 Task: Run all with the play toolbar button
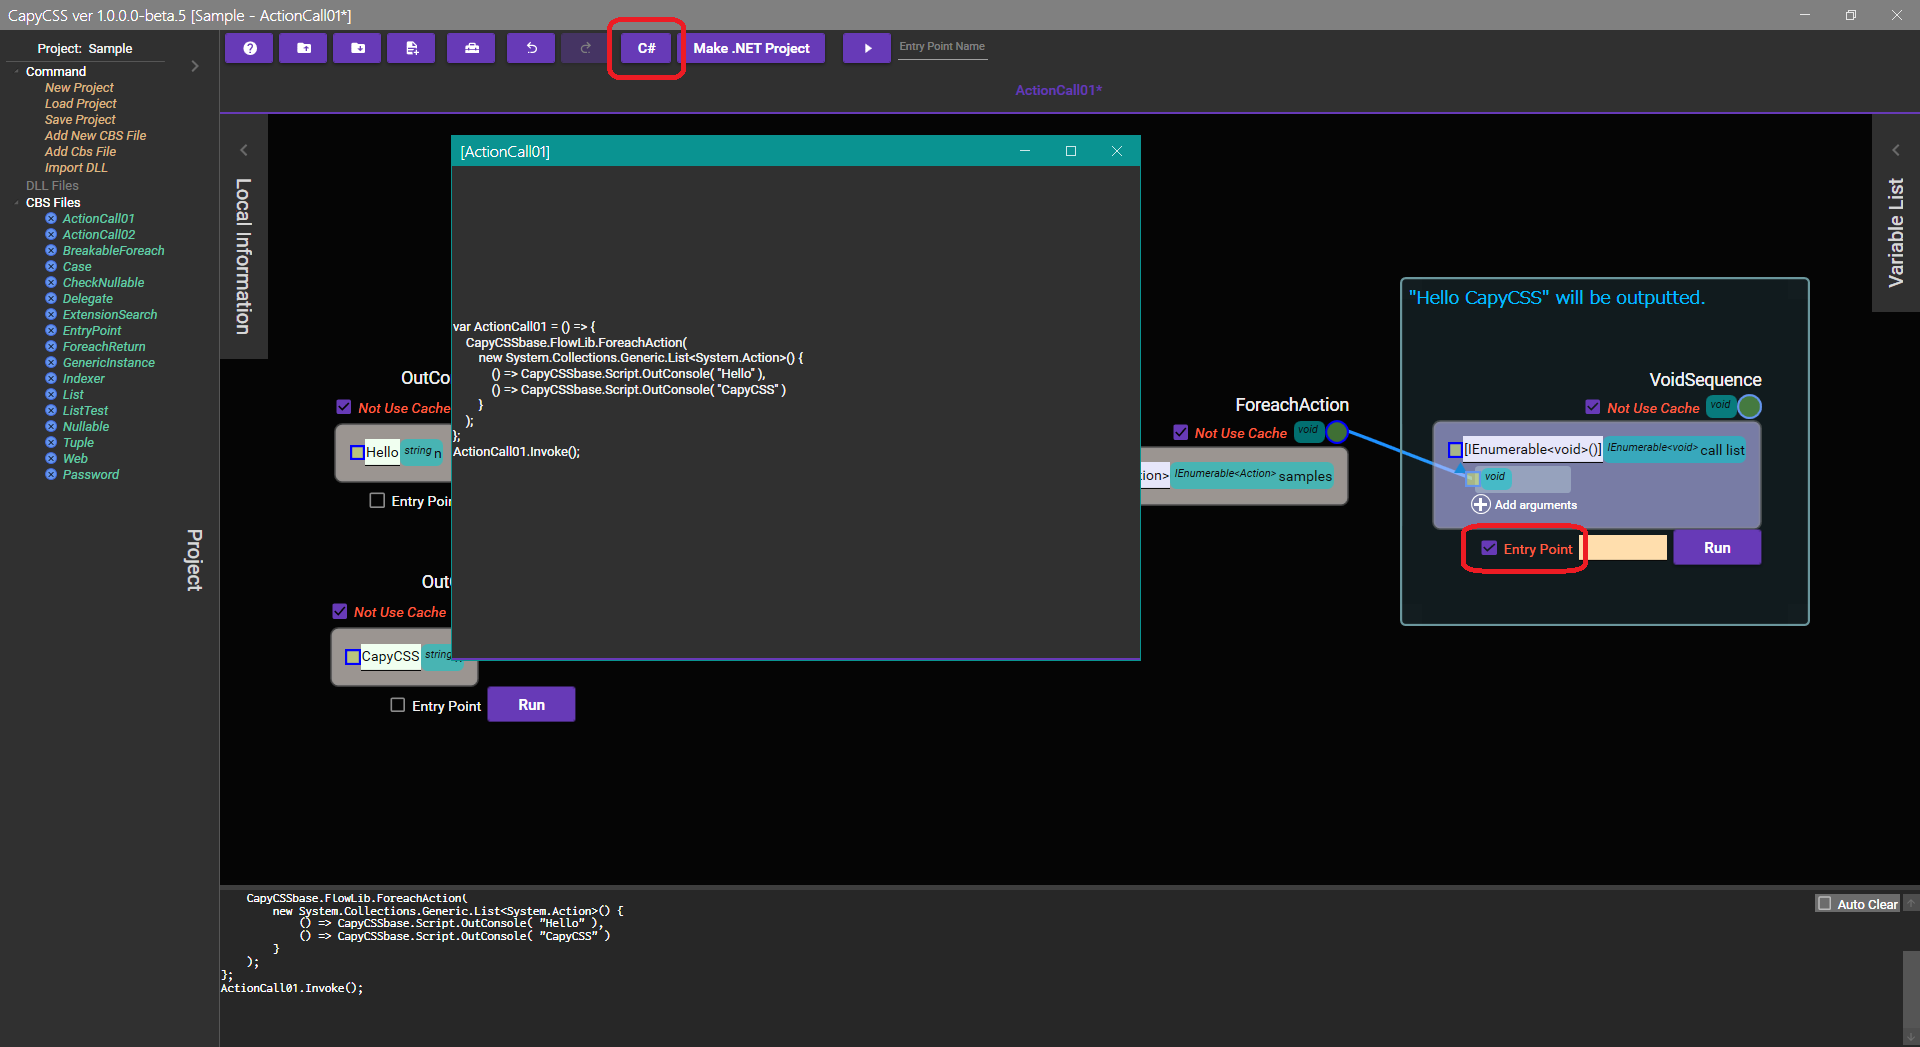click(867, 48)
